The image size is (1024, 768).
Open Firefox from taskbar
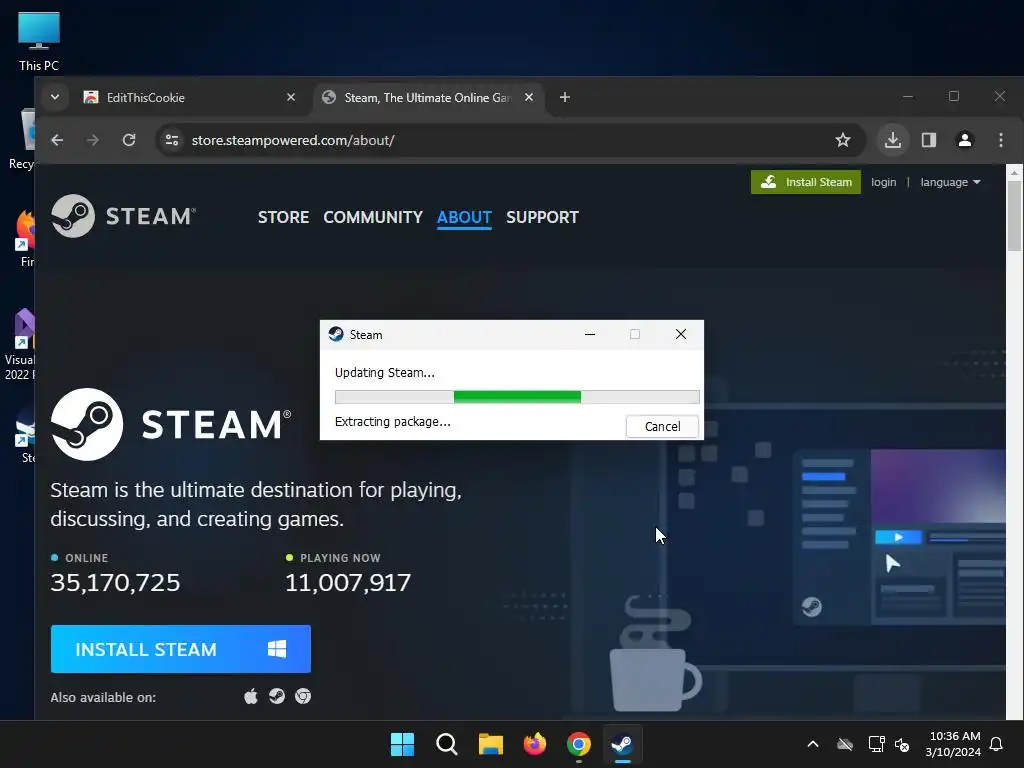coord(535,744)
